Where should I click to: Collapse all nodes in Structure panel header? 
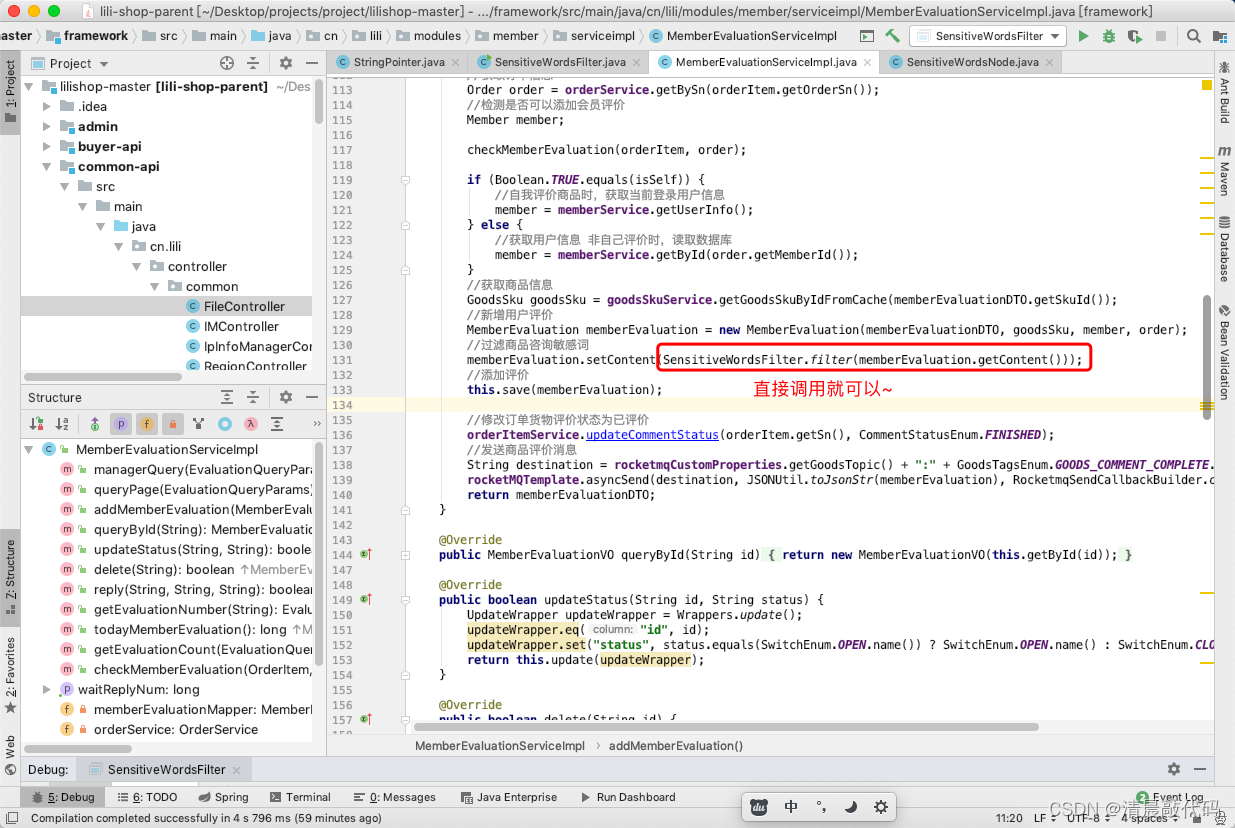255,397
